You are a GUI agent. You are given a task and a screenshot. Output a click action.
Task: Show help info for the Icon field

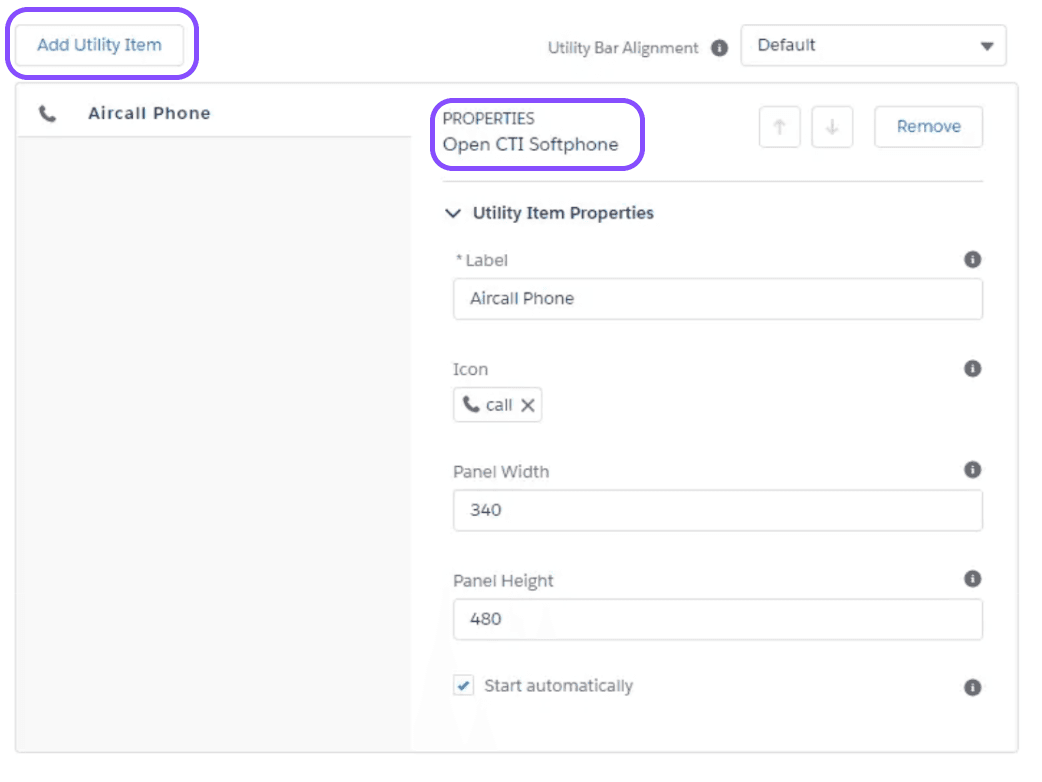972,369
